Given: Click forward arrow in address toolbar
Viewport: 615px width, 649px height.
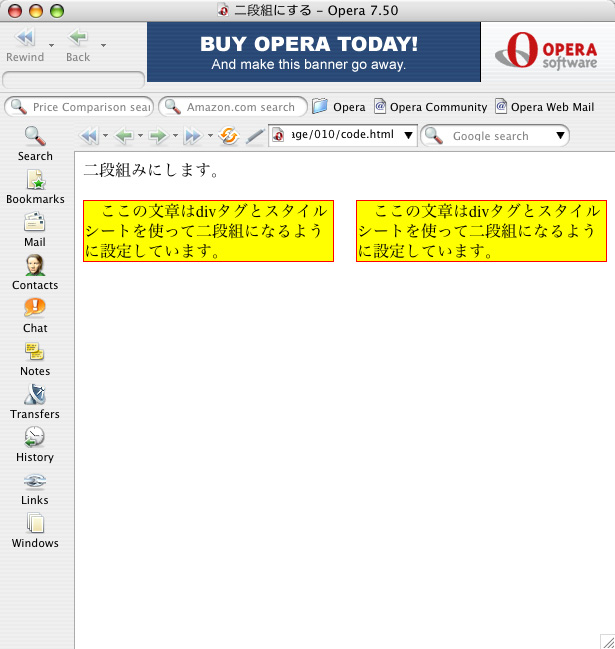Looking at the screenshot, I should (x=159, y=135).
